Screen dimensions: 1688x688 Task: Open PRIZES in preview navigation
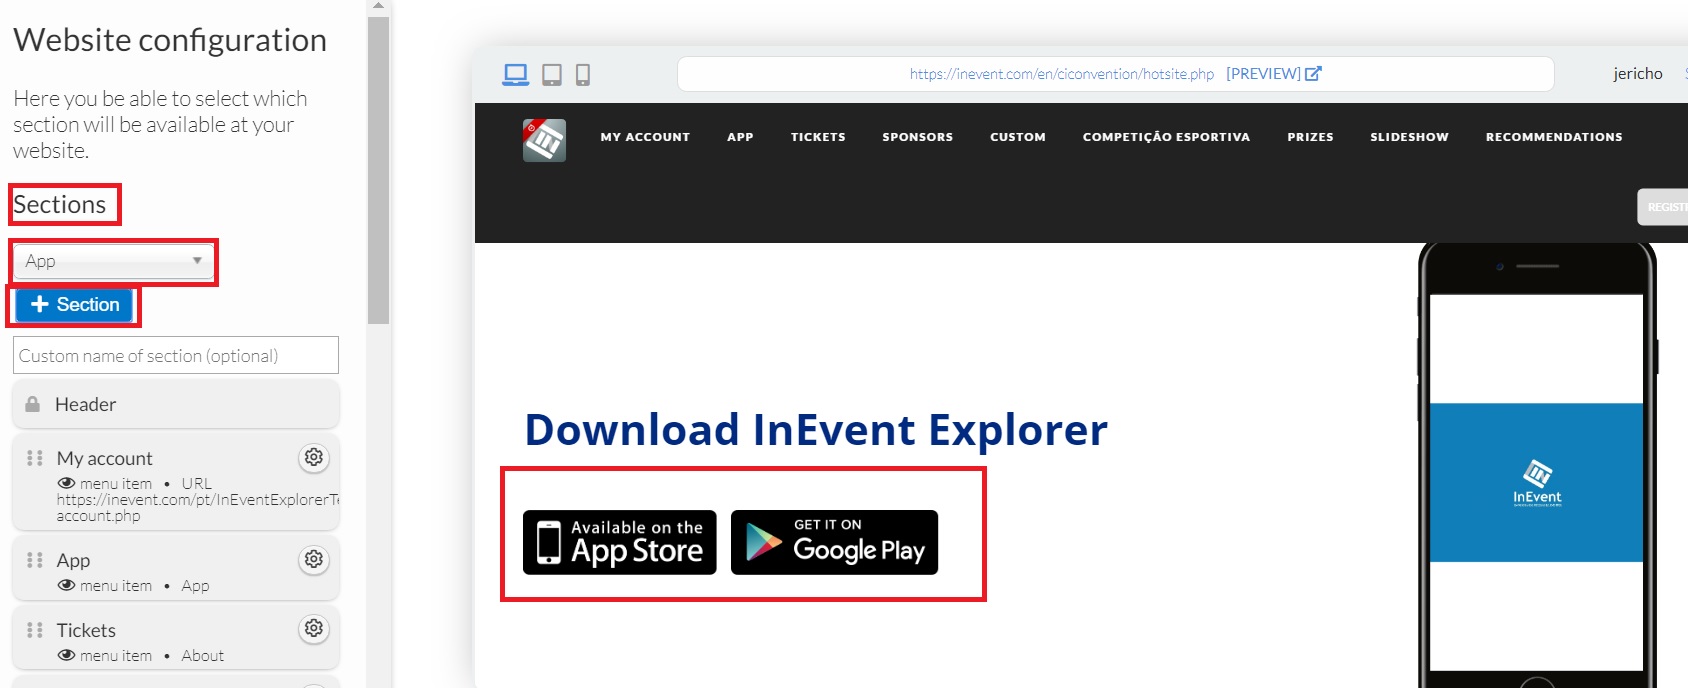pos(1310,137)
